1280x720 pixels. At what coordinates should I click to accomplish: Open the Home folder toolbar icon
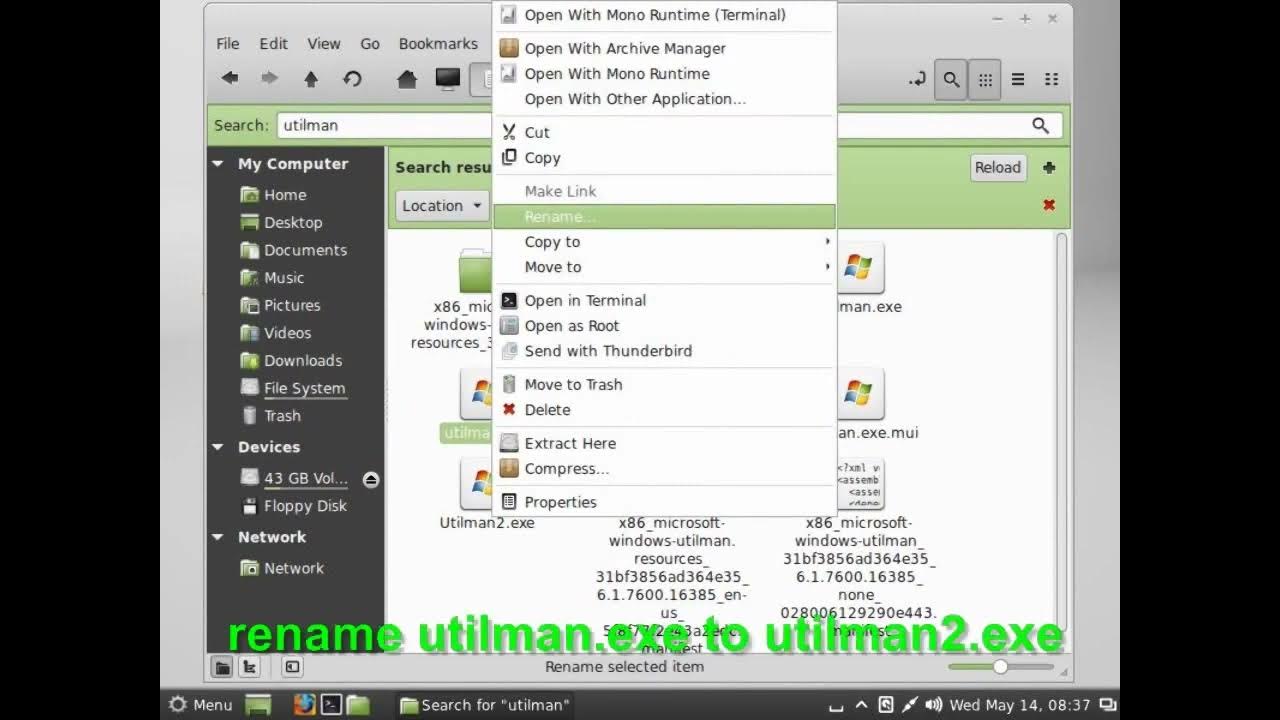406,78
